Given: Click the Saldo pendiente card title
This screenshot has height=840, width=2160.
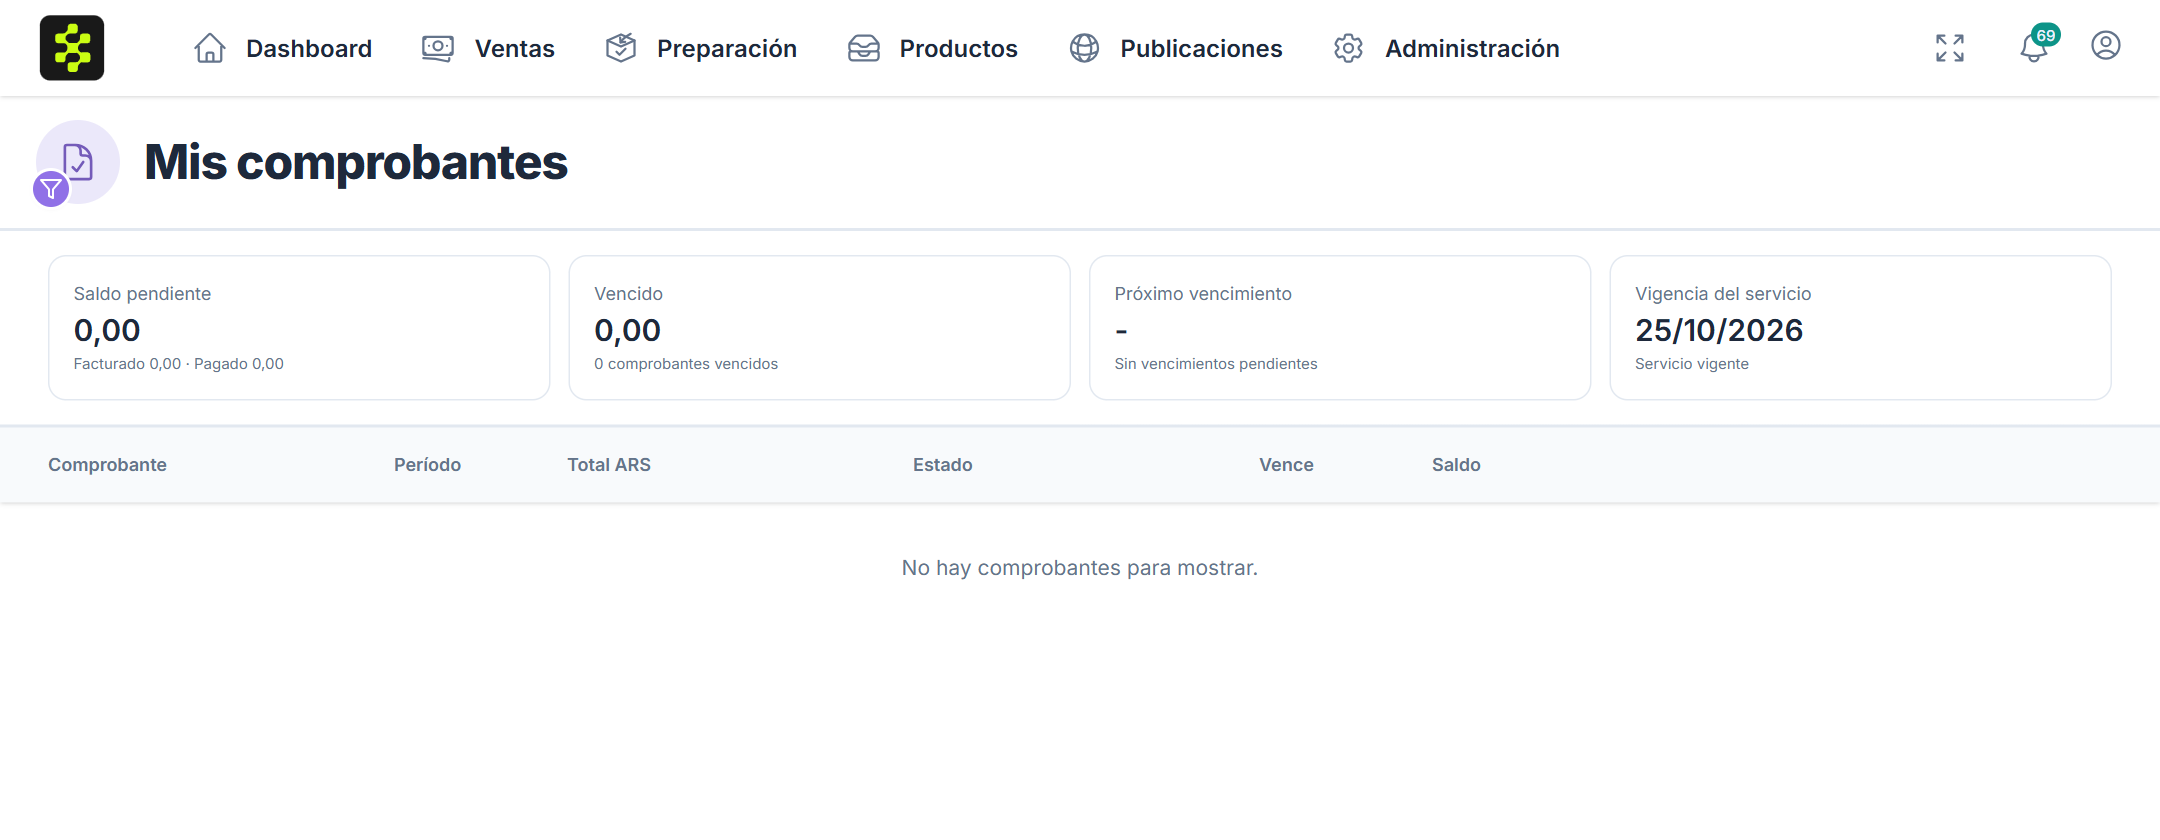Looking at the screenshot, I should coord(142,294).
